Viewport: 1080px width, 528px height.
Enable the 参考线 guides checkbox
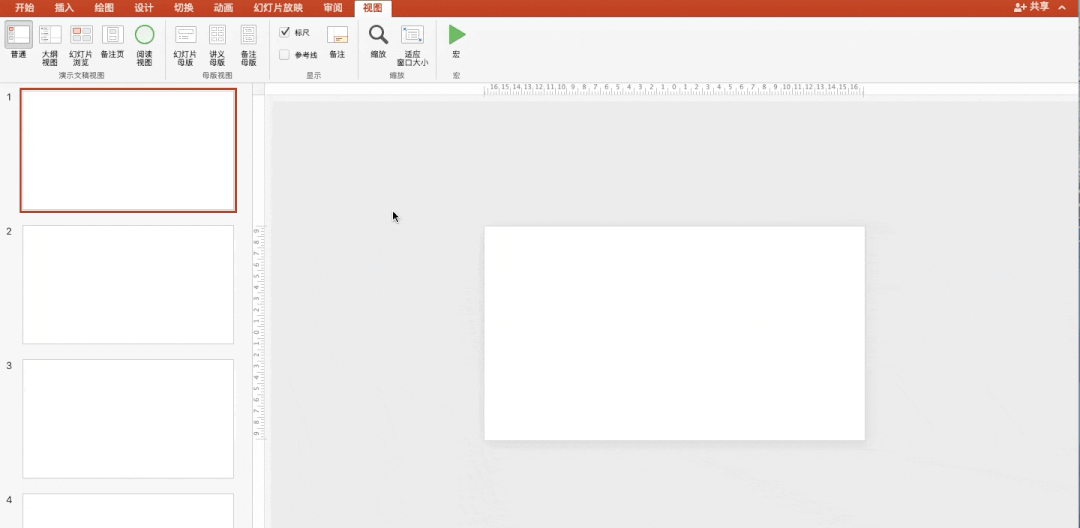[x=285, y=55]
